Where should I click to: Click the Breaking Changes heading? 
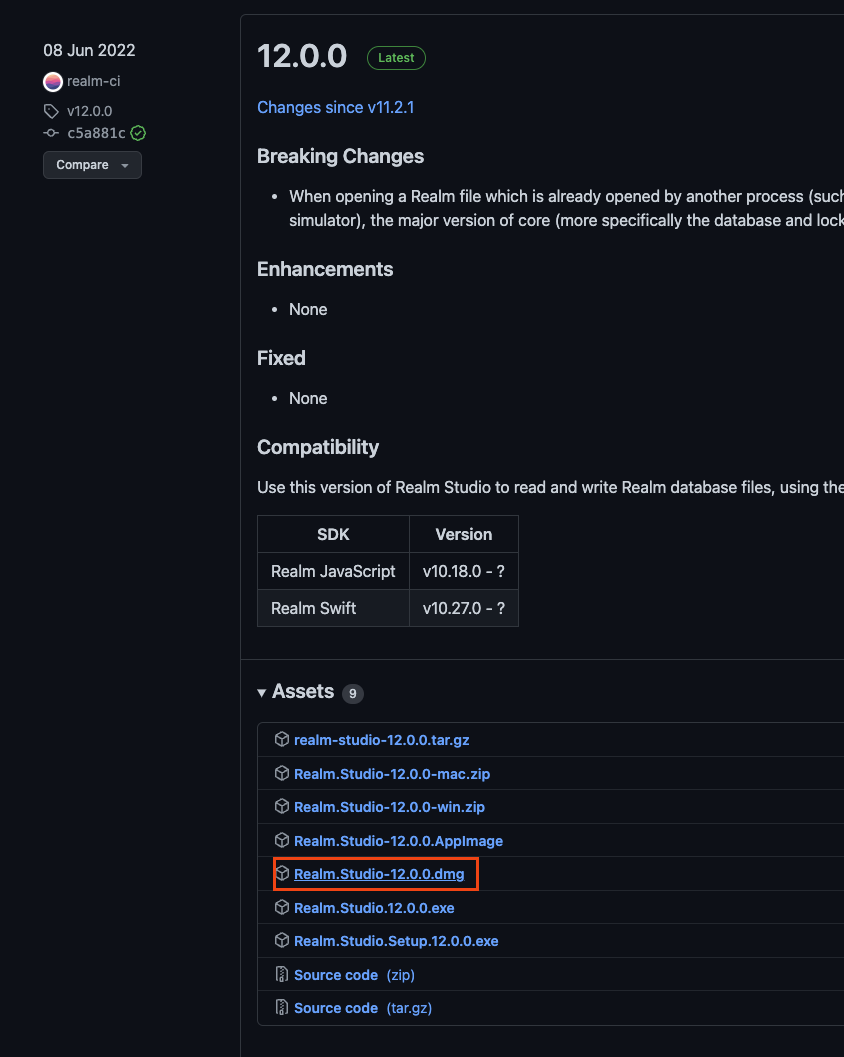(x=340, y=156)
